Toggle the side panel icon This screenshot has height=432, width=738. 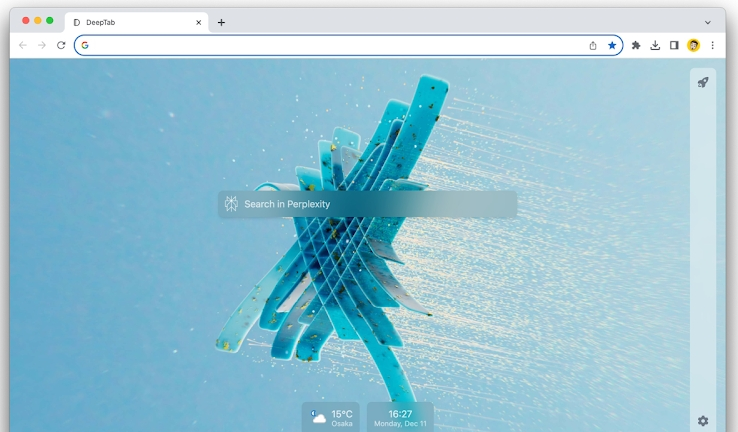tap(674, 45)
